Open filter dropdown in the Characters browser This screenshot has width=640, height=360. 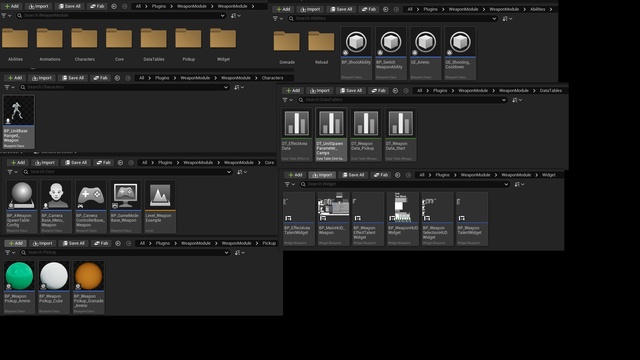(x=9, y=87)
